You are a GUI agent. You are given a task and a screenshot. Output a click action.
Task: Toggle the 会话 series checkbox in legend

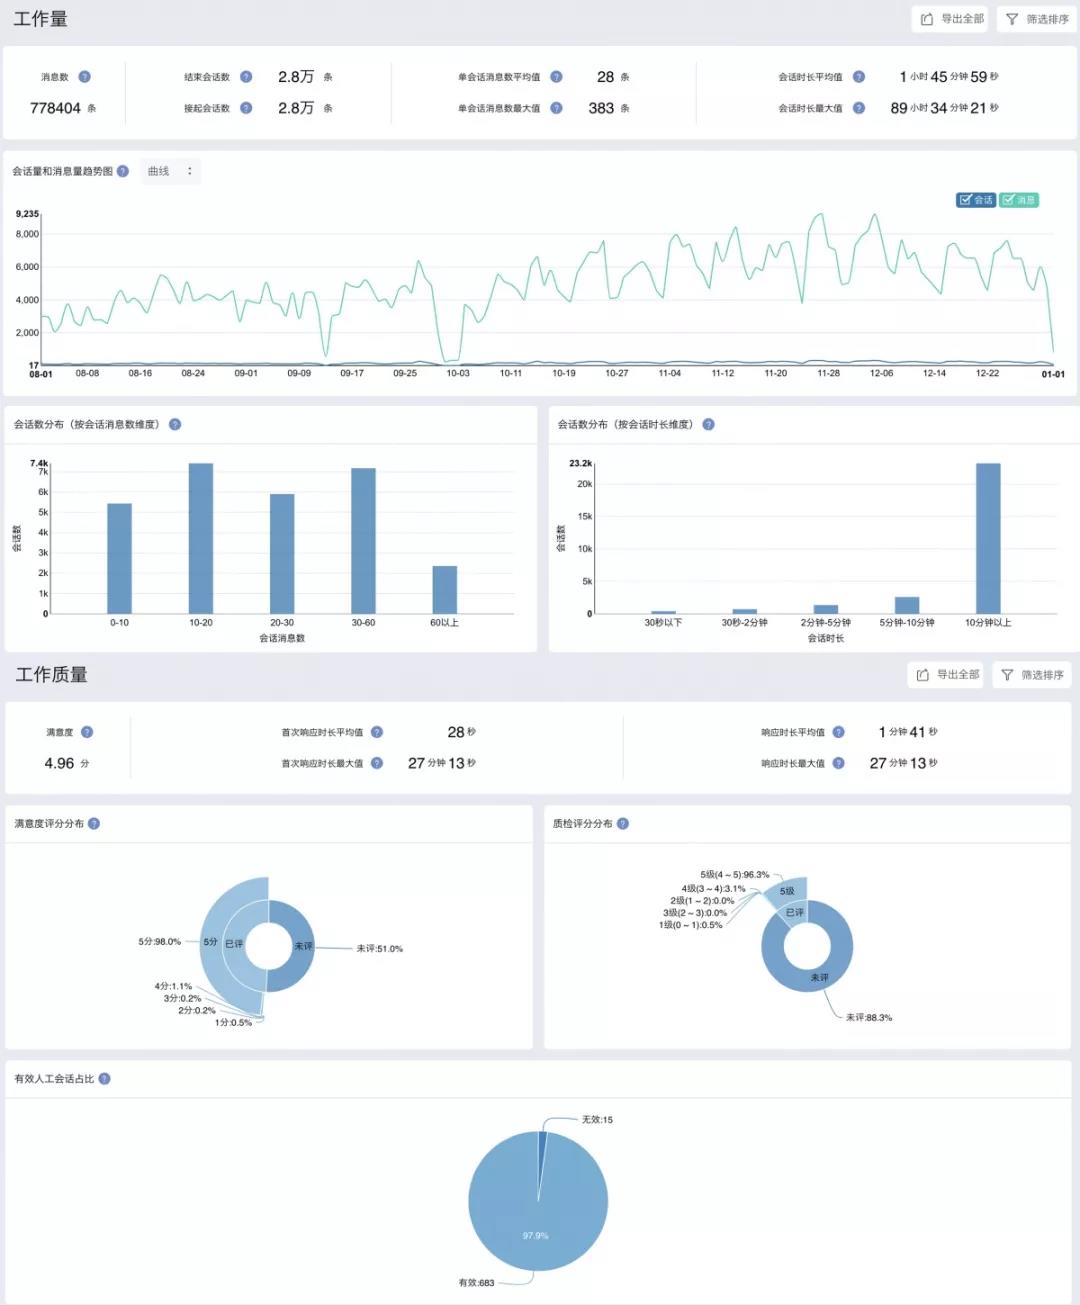[x=976, y=200]
